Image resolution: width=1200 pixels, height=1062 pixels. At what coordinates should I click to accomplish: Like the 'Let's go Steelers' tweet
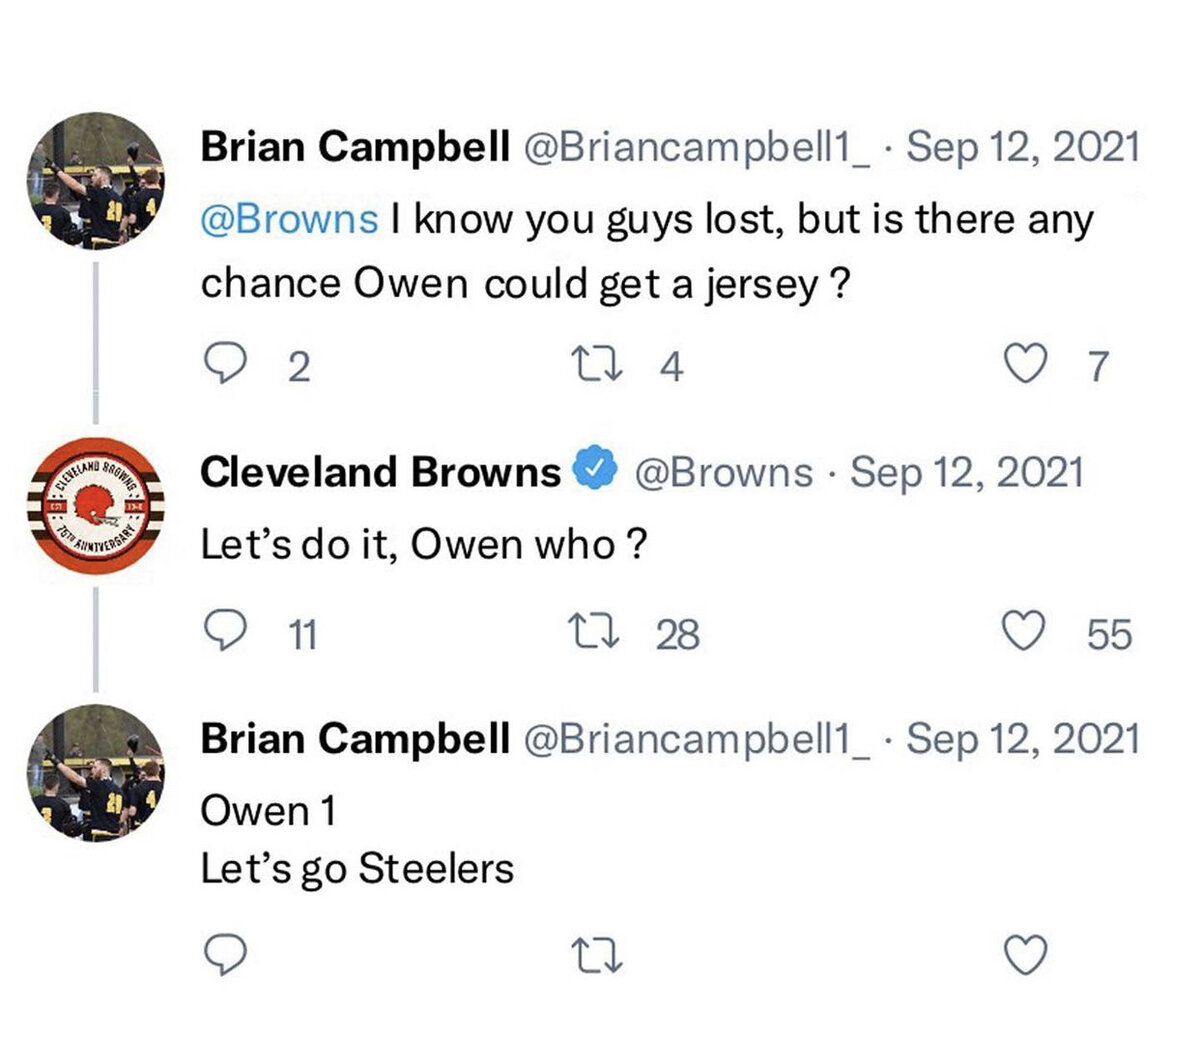pyautogui.click(x=1023, y=955)
